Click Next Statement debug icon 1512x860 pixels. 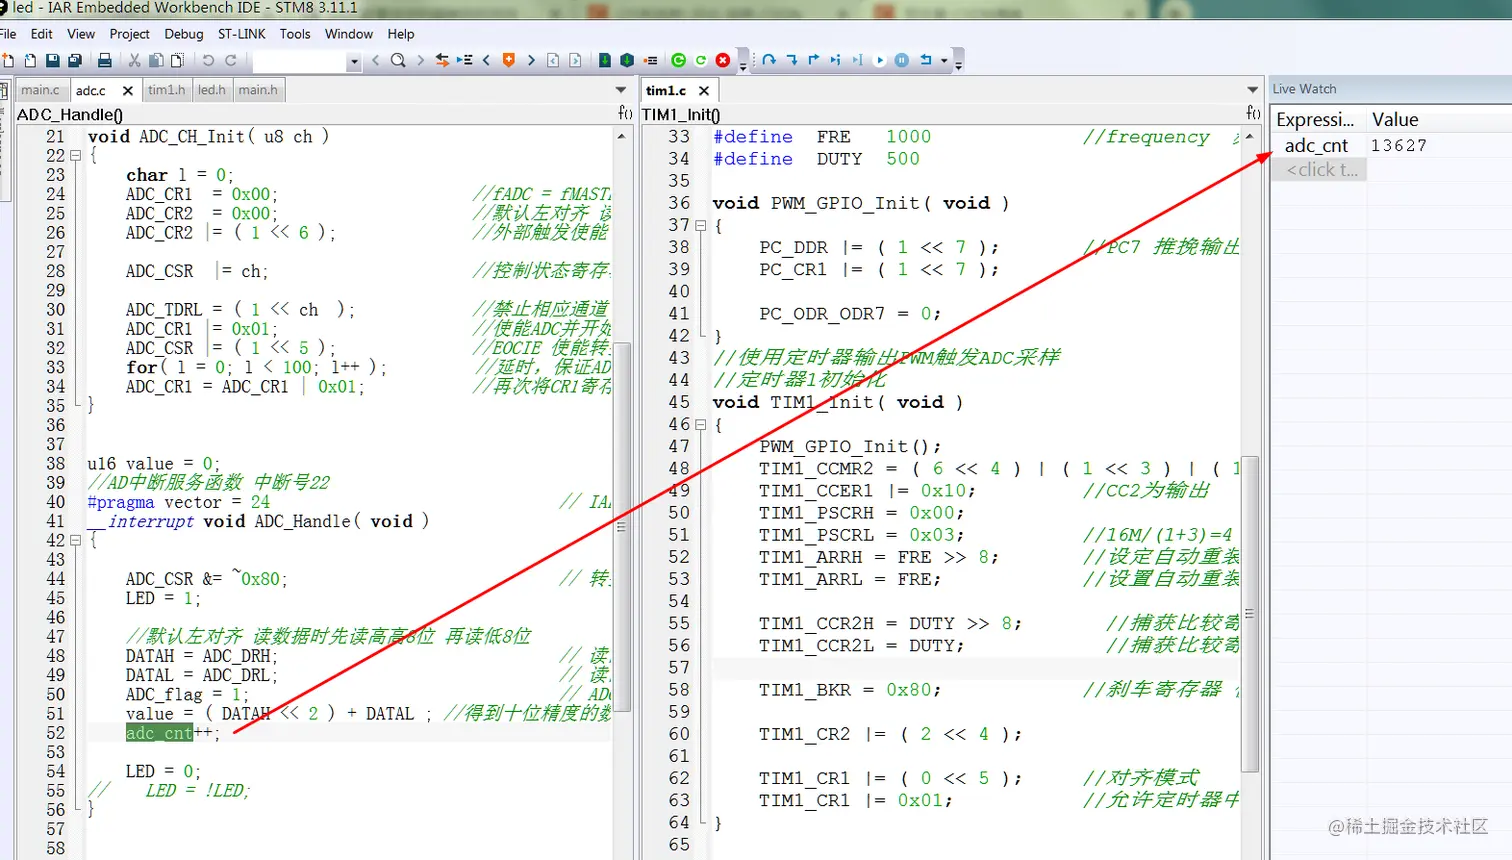pos(835,60)
